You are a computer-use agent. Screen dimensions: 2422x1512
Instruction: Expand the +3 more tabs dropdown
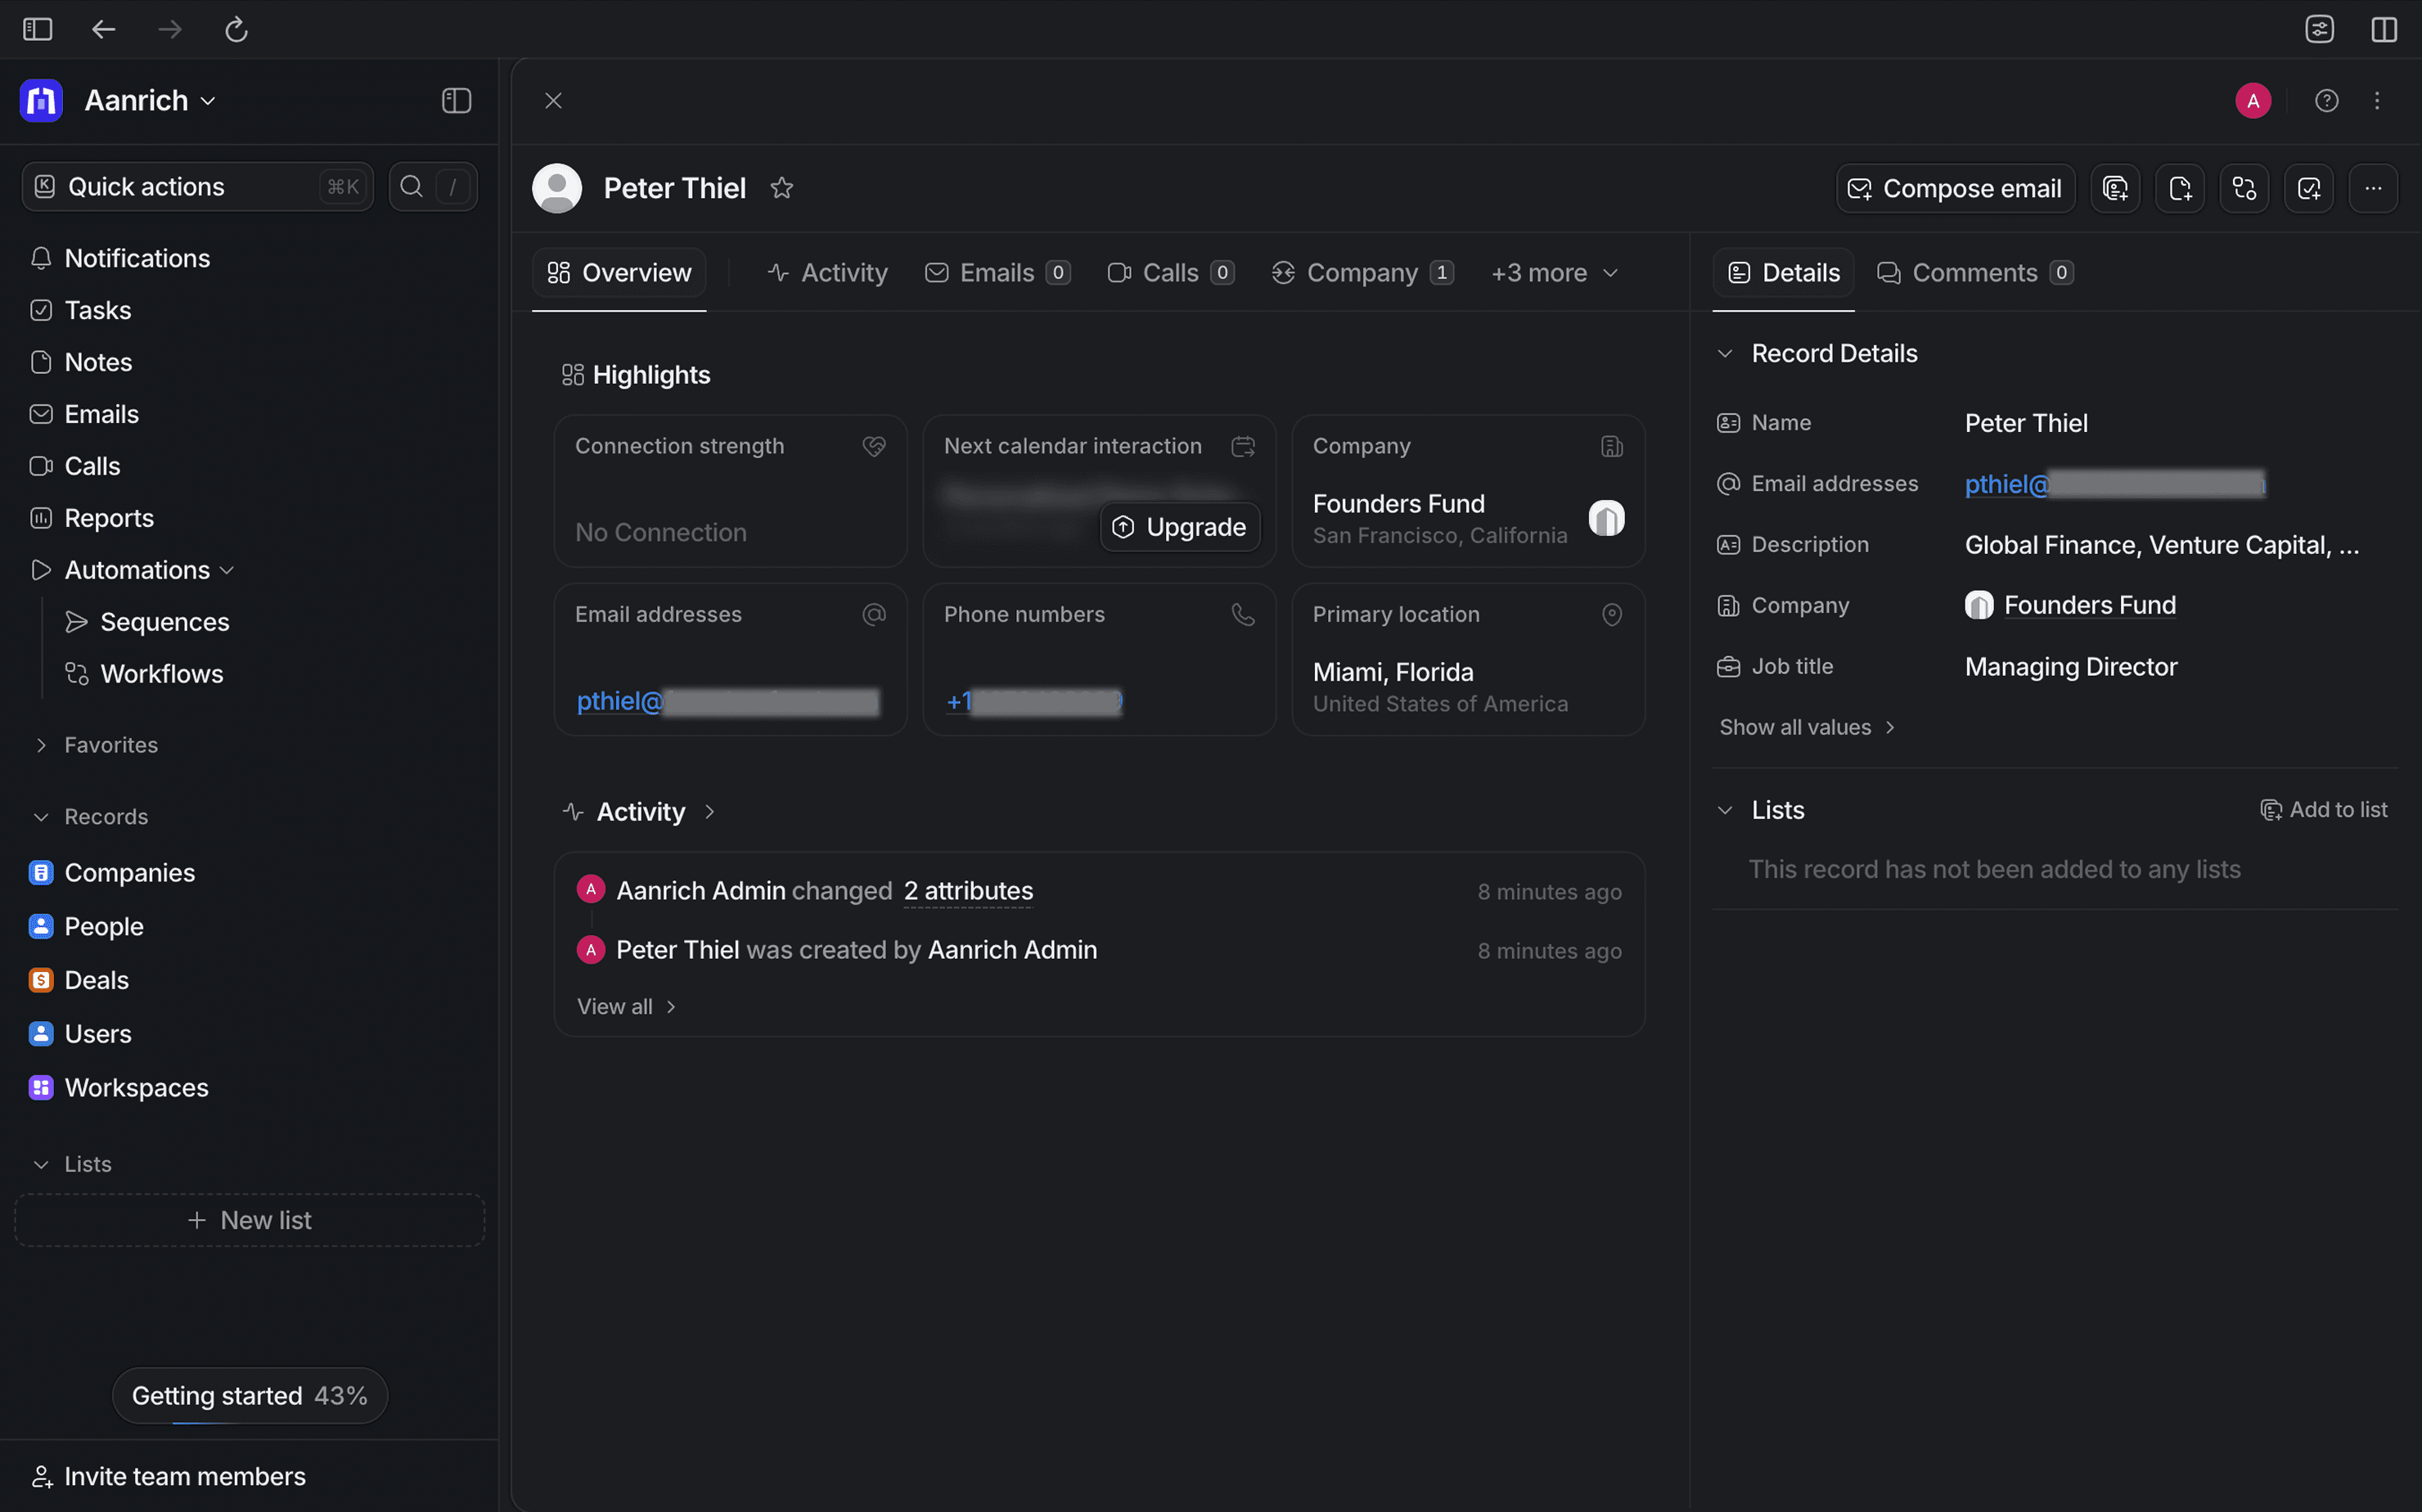1554,273
